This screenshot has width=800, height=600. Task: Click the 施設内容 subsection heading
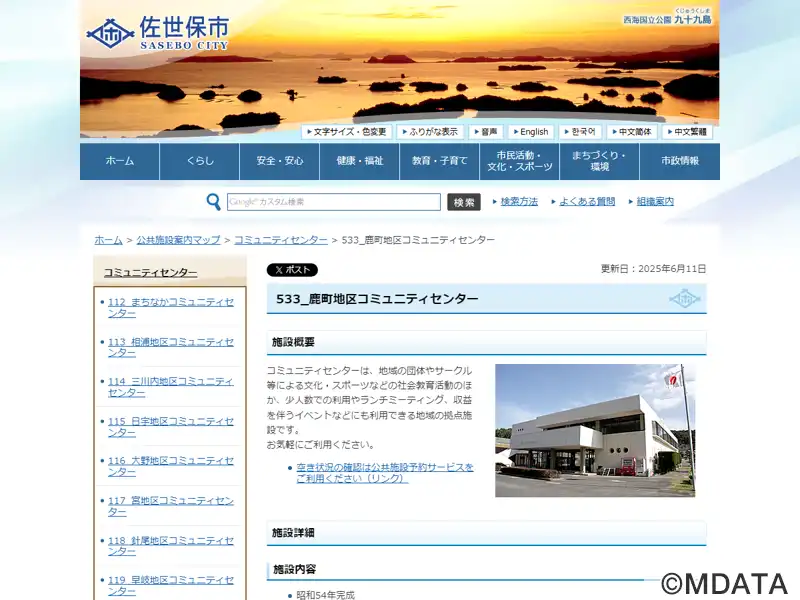294,569
